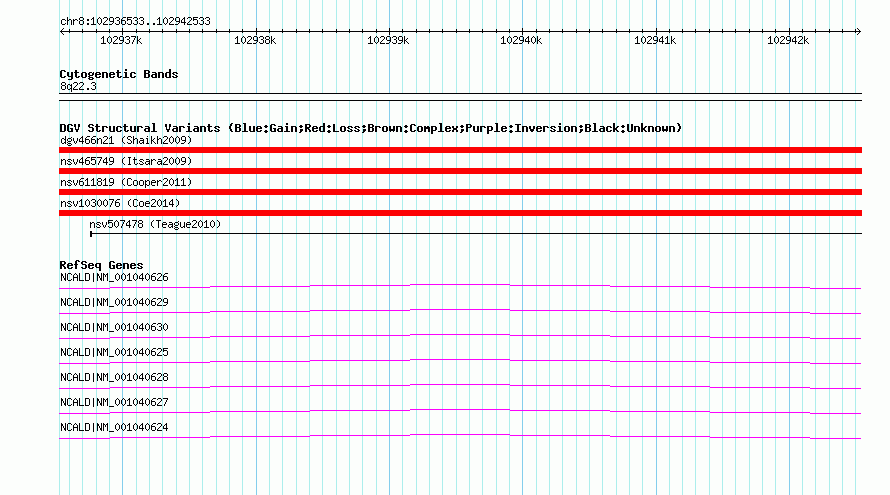
Task: Select the Cytogenetic Bands track heading
Action: pyautogui.click(x=119, y=74)
